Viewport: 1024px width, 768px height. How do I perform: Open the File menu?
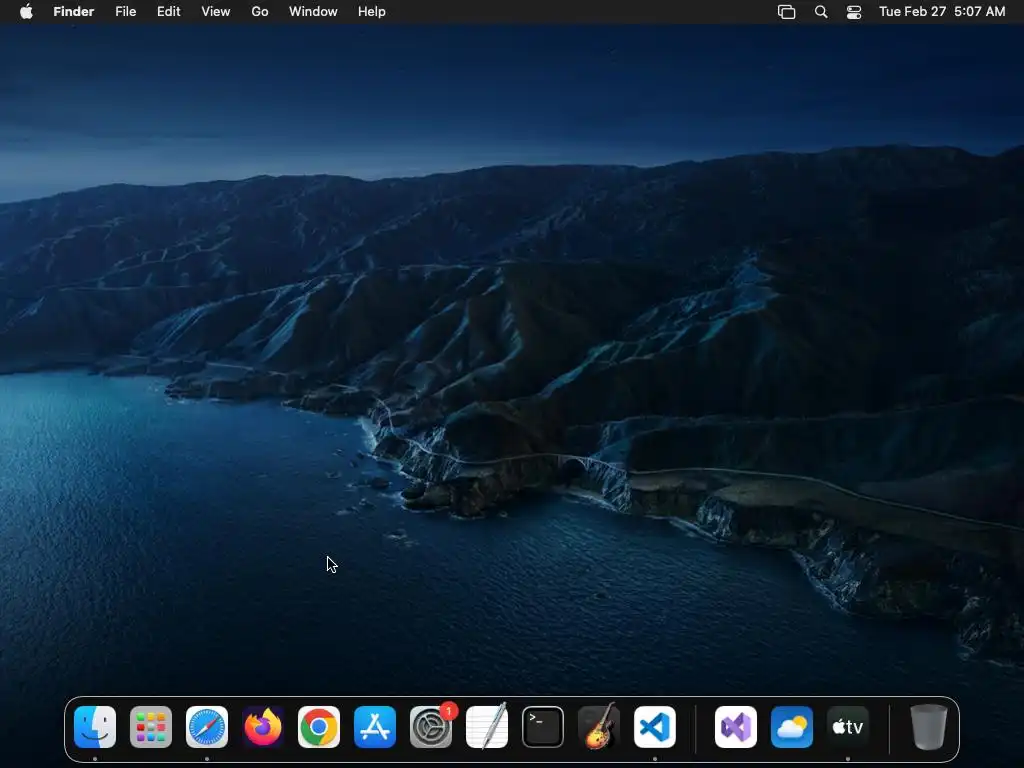pos(126,12)
